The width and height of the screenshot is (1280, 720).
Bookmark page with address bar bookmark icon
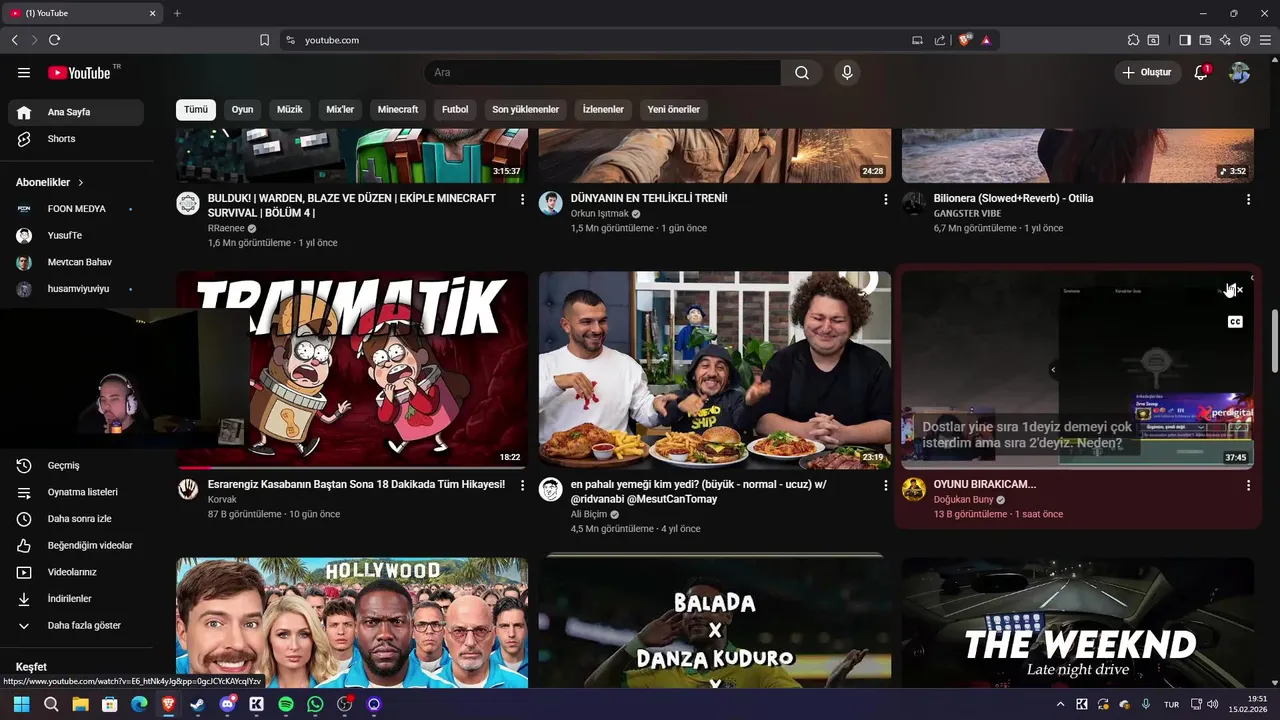(x=264, y=40)
